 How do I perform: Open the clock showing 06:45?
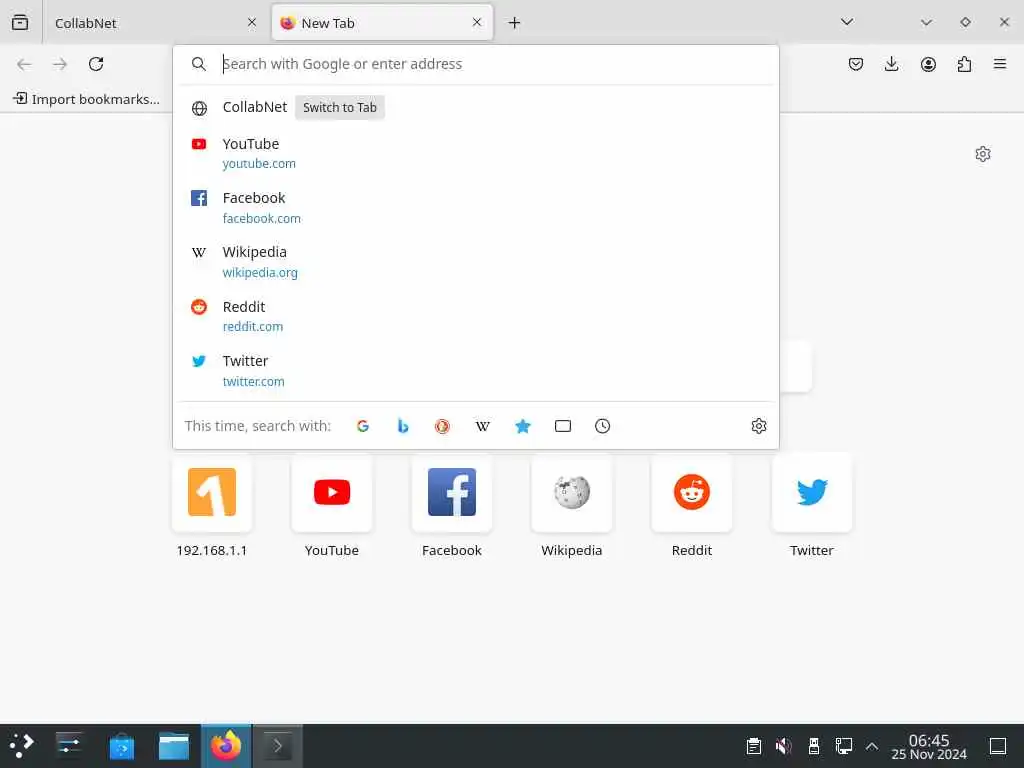coord(929,746)
